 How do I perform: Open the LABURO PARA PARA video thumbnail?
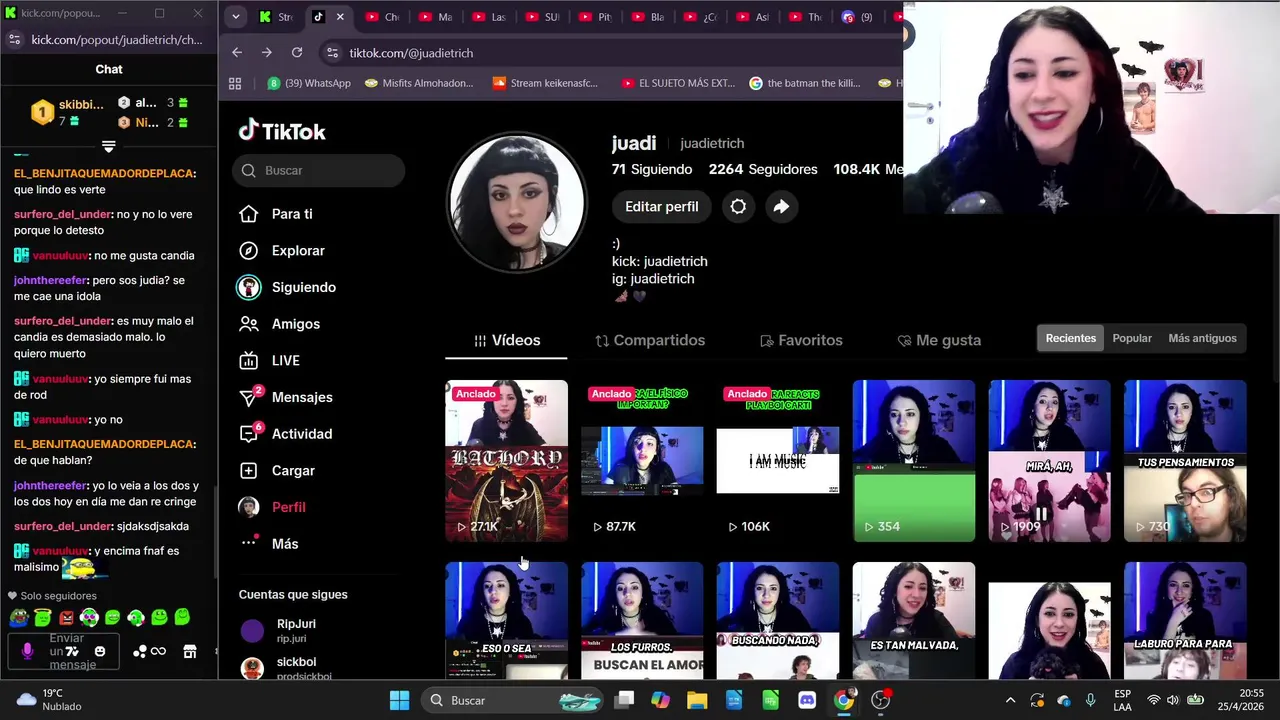pyautogui.click(x=1185, y=620)
